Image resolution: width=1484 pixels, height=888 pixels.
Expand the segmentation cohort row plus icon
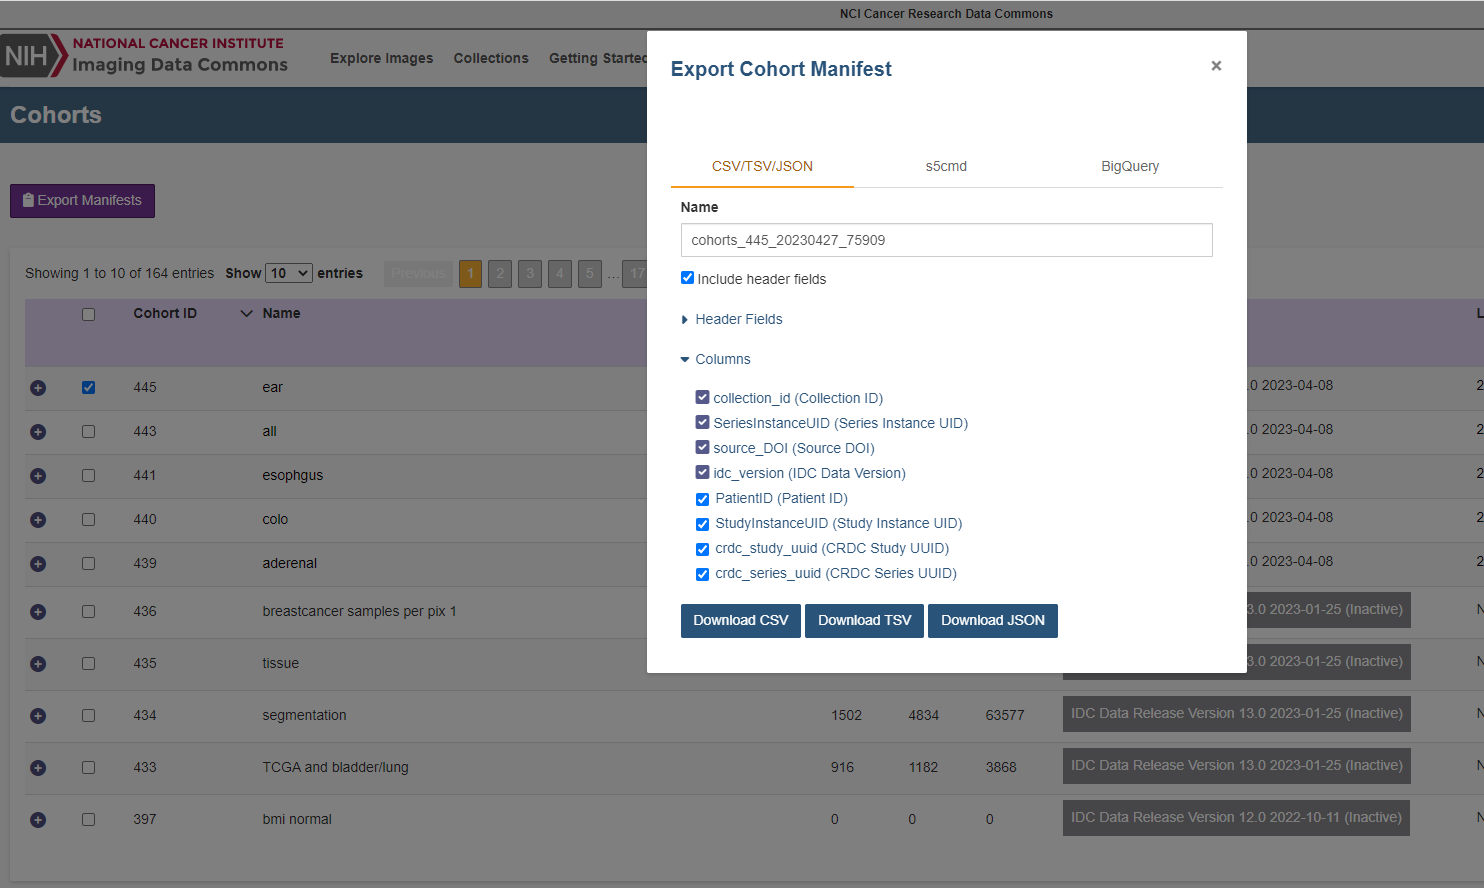pyautogui.click(x=38, y=715)
